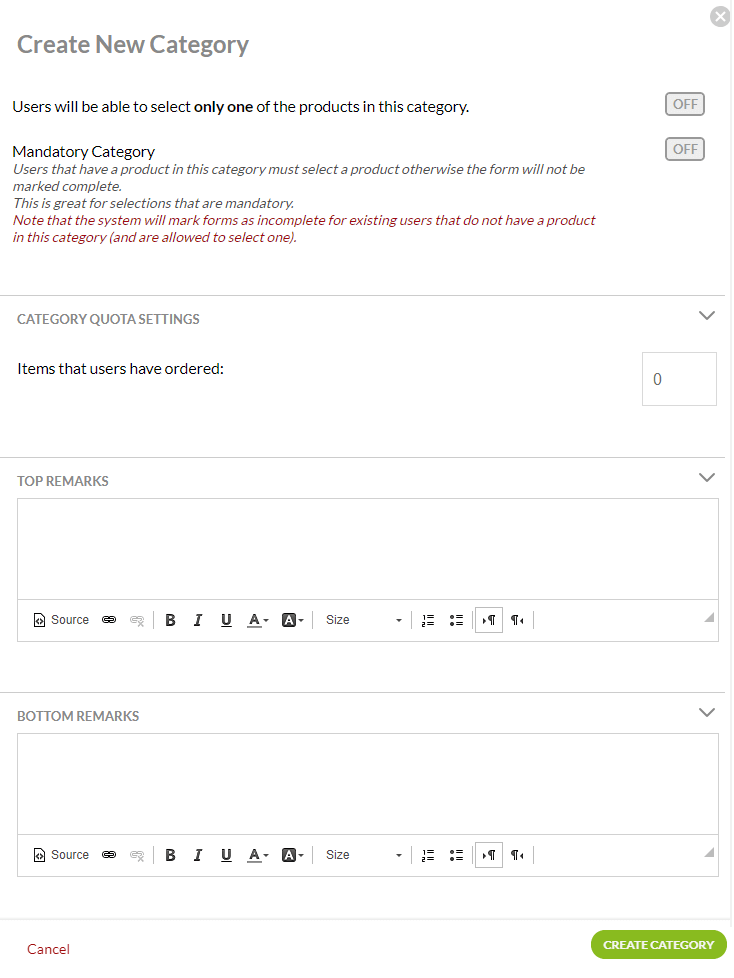
Task: Click the Create Category button
Action: click(x=658, y=945)
